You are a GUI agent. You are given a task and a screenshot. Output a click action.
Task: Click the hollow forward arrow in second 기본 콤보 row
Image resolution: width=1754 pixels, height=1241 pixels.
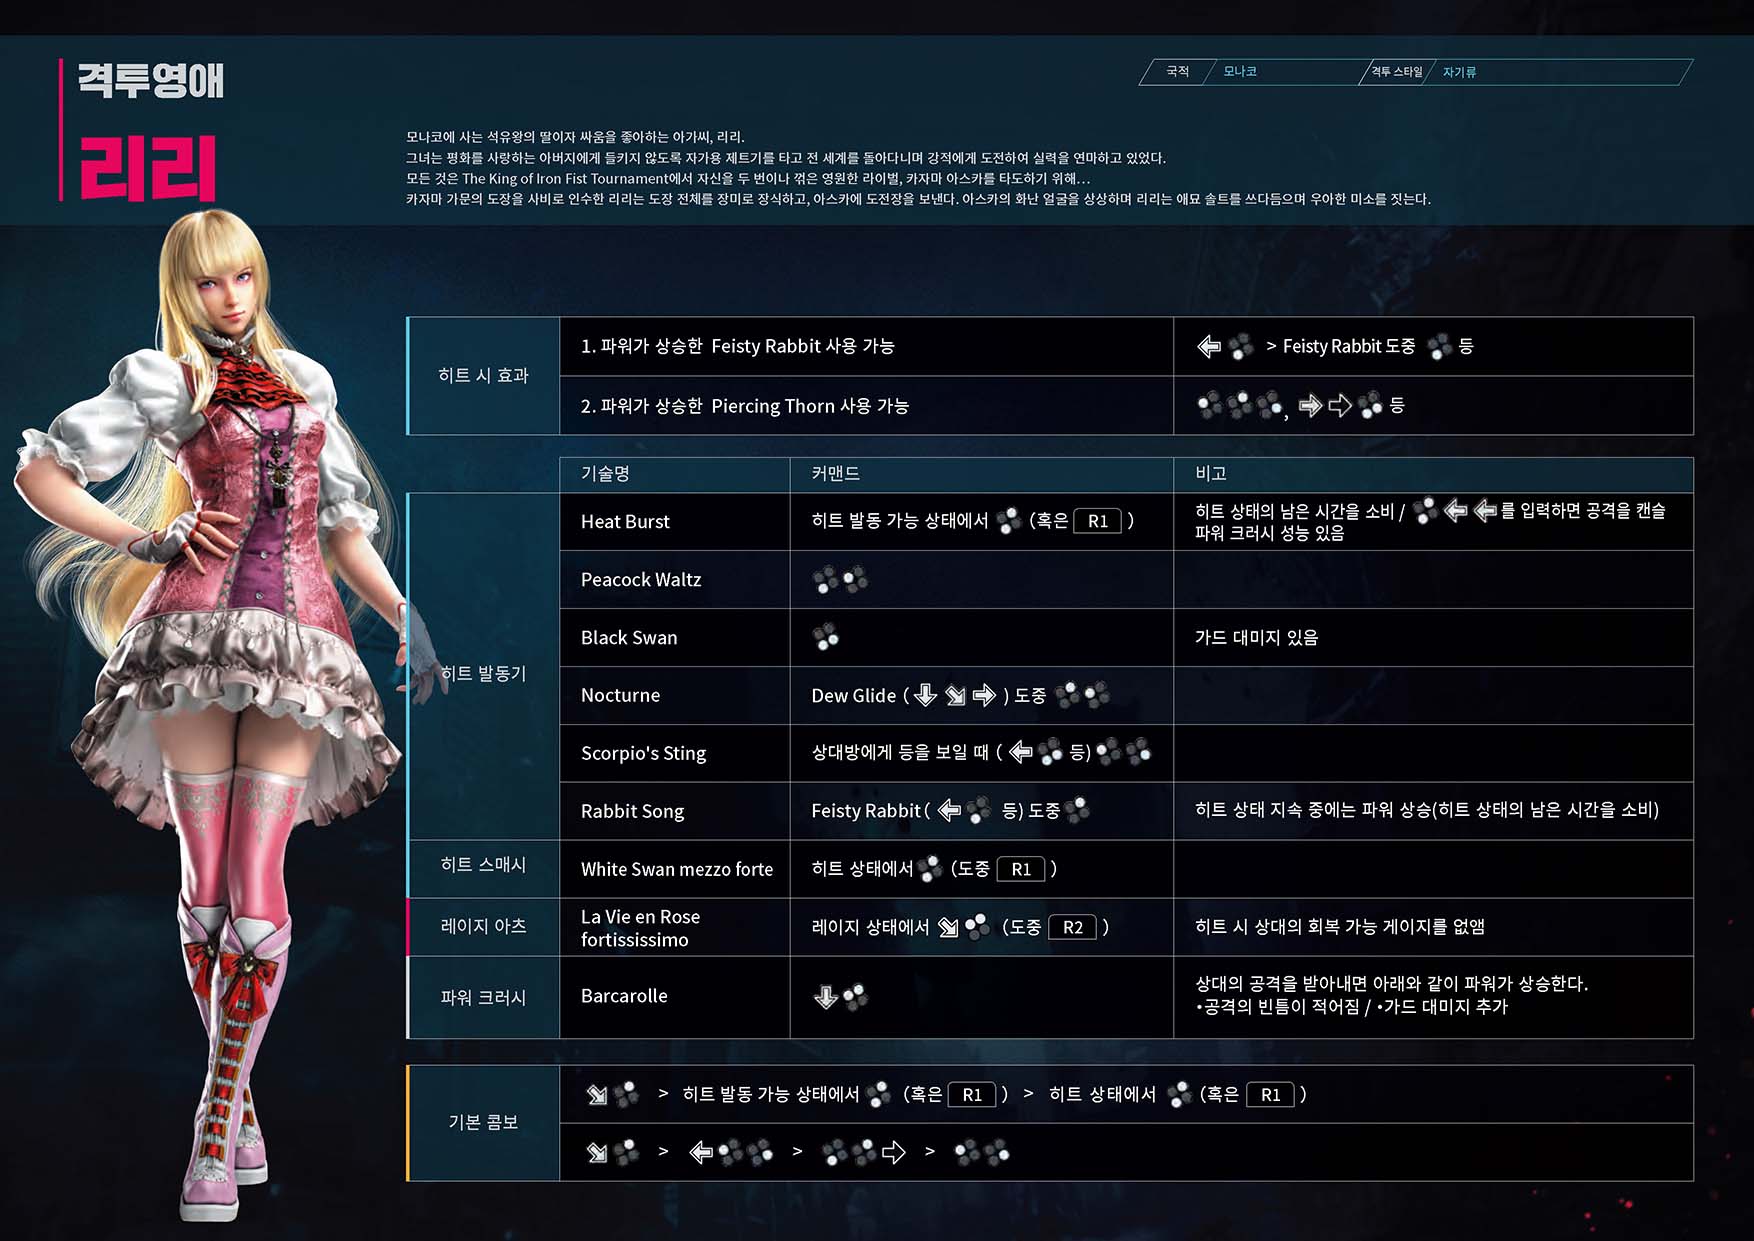pos(893,1152)
